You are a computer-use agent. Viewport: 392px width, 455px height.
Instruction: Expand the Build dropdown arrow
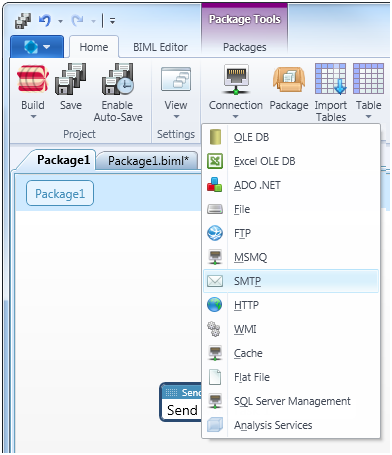33,117
